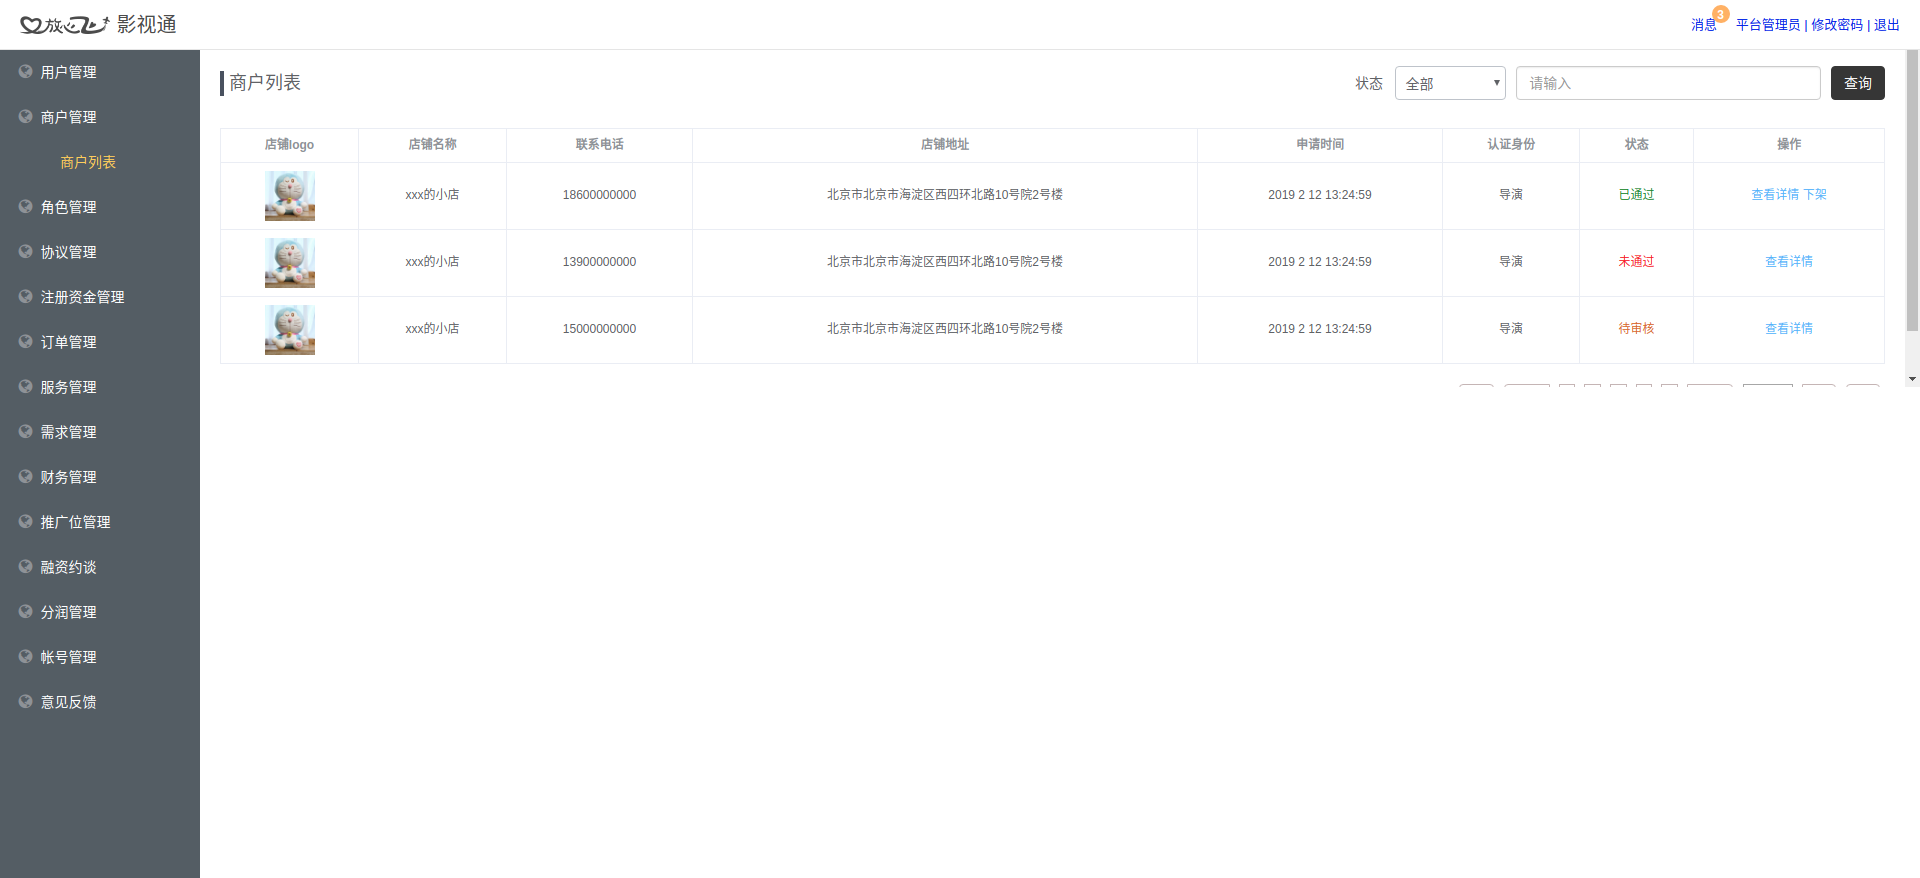Open the 协议管理 menu item

pos(68,252)
